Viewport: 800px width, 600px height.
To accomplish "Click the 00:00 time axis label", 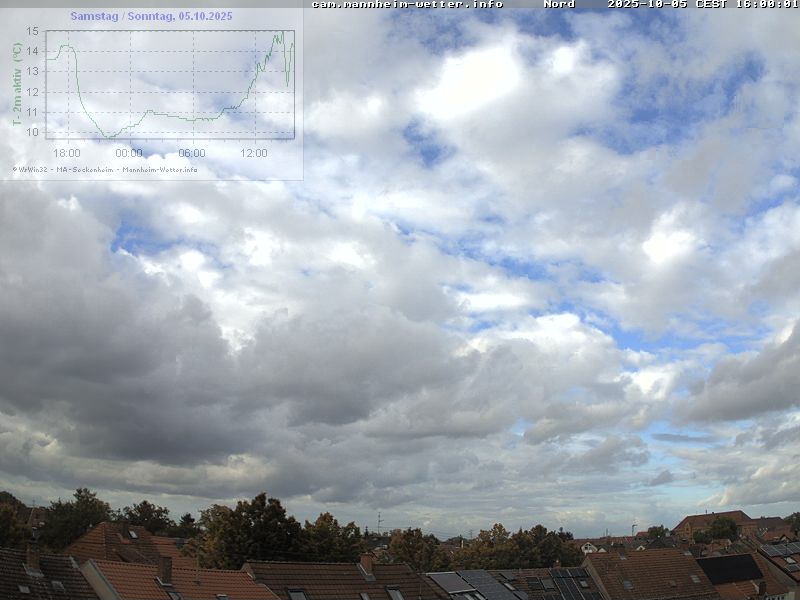I will pyautogui.click(x=129, y=153).
